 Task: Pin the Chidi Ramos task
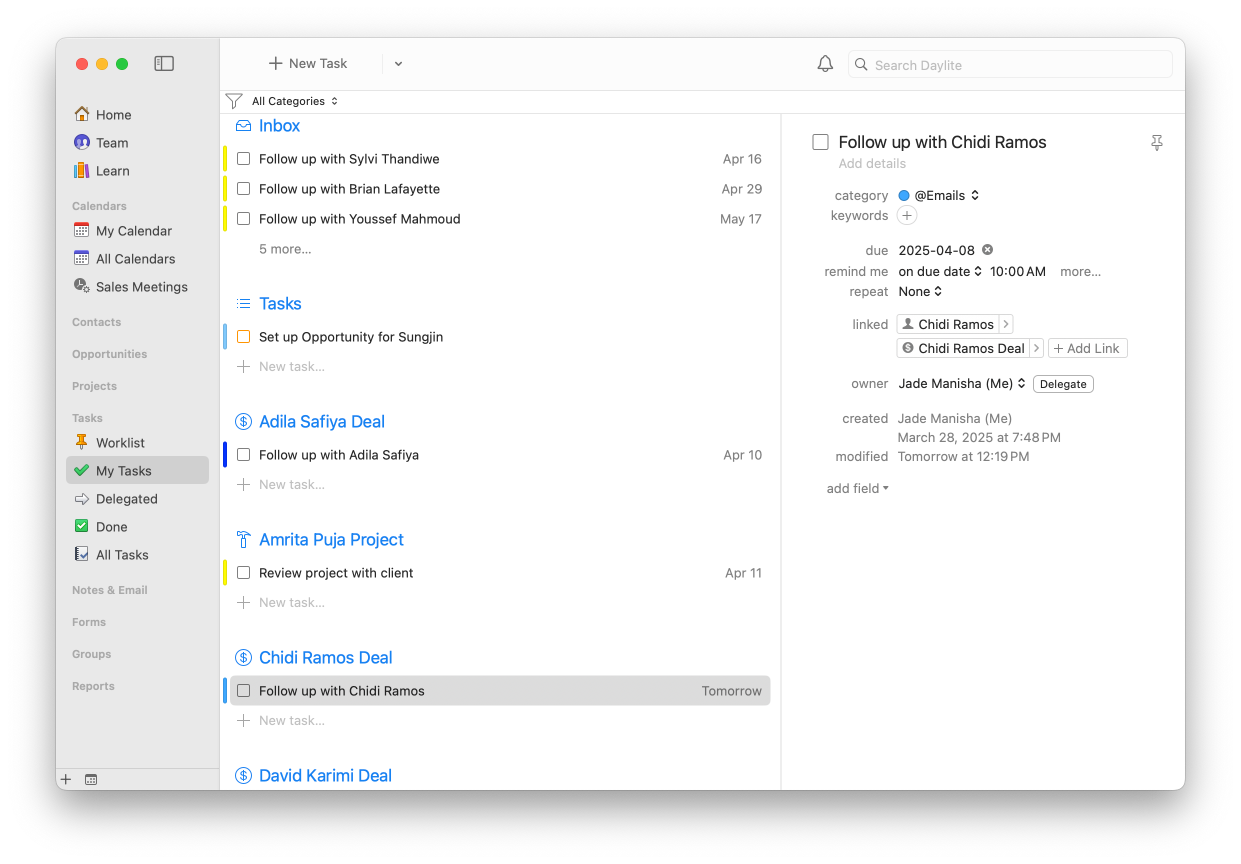pyautogui.click(x=1157, y=143)
